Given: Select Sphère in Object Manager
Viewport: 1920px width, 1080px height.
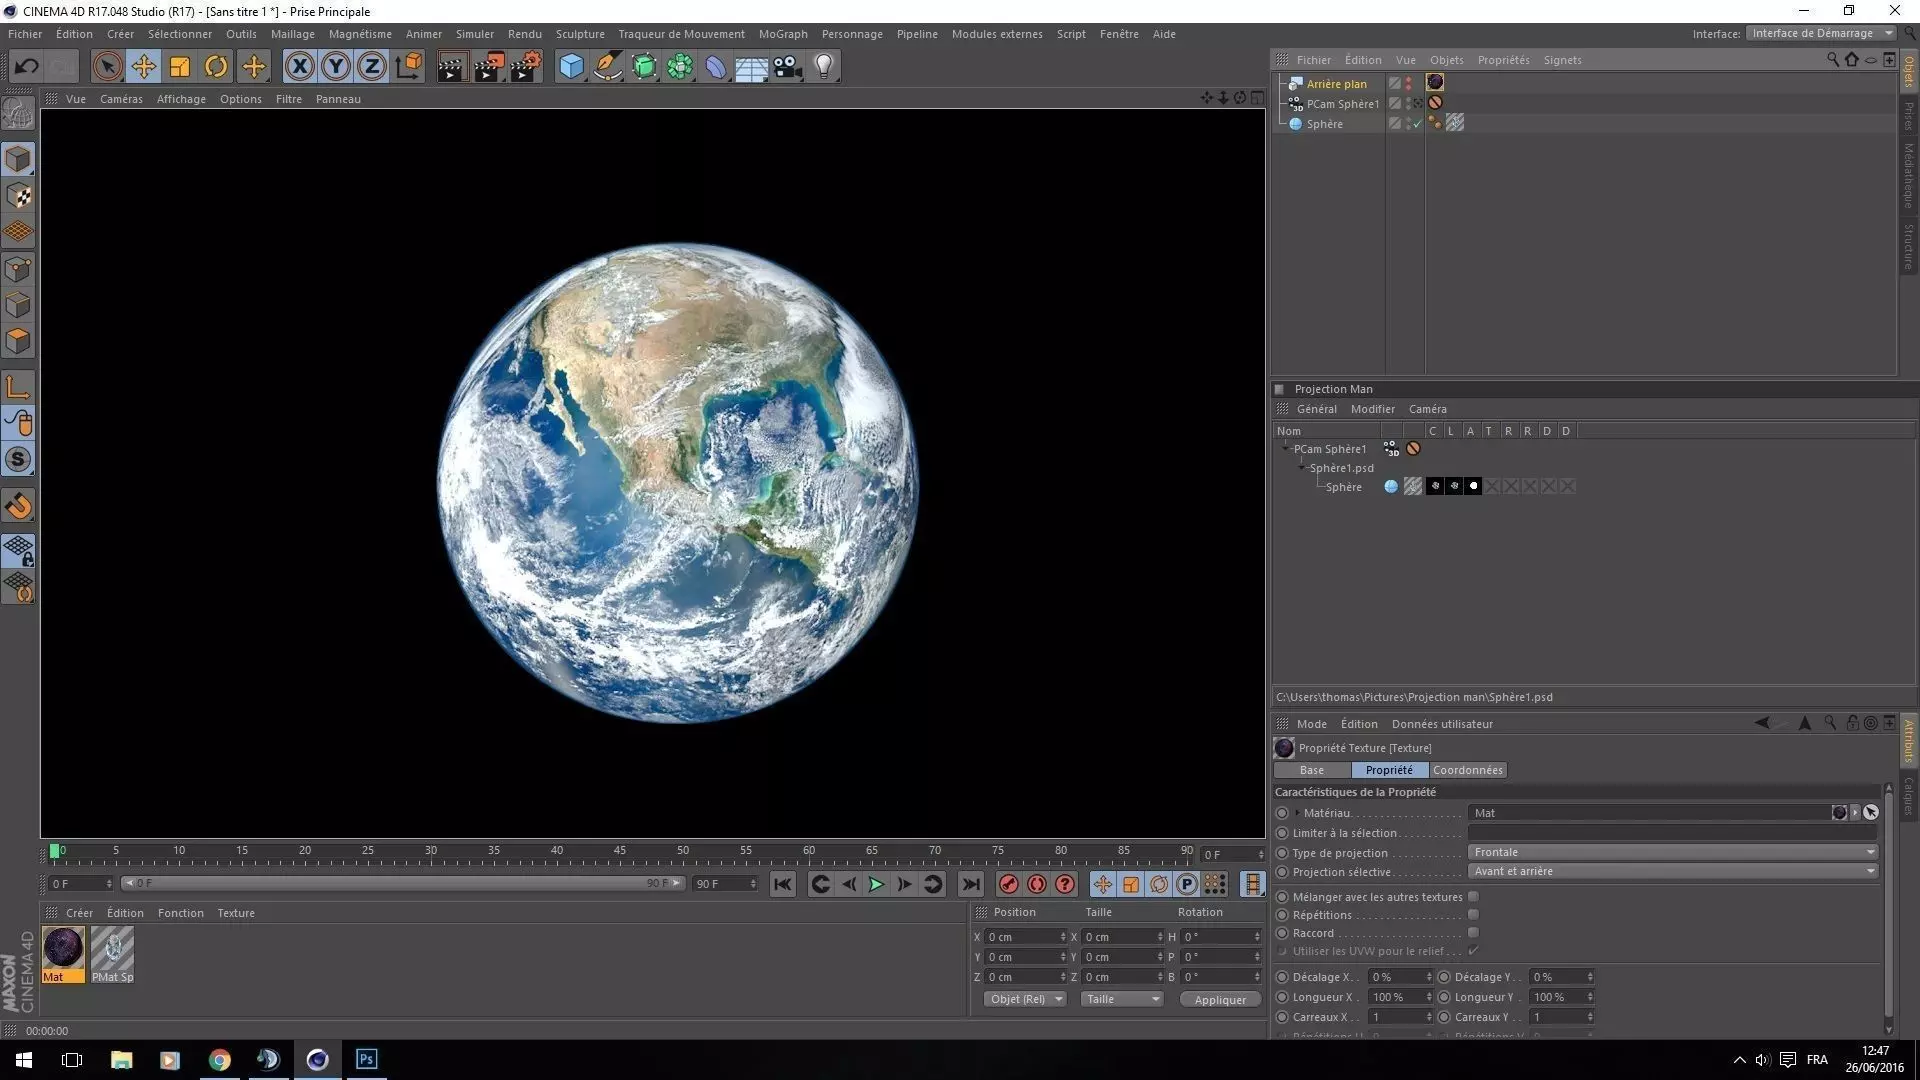Looking at the screenshot, I should (x=1324, y=124).
